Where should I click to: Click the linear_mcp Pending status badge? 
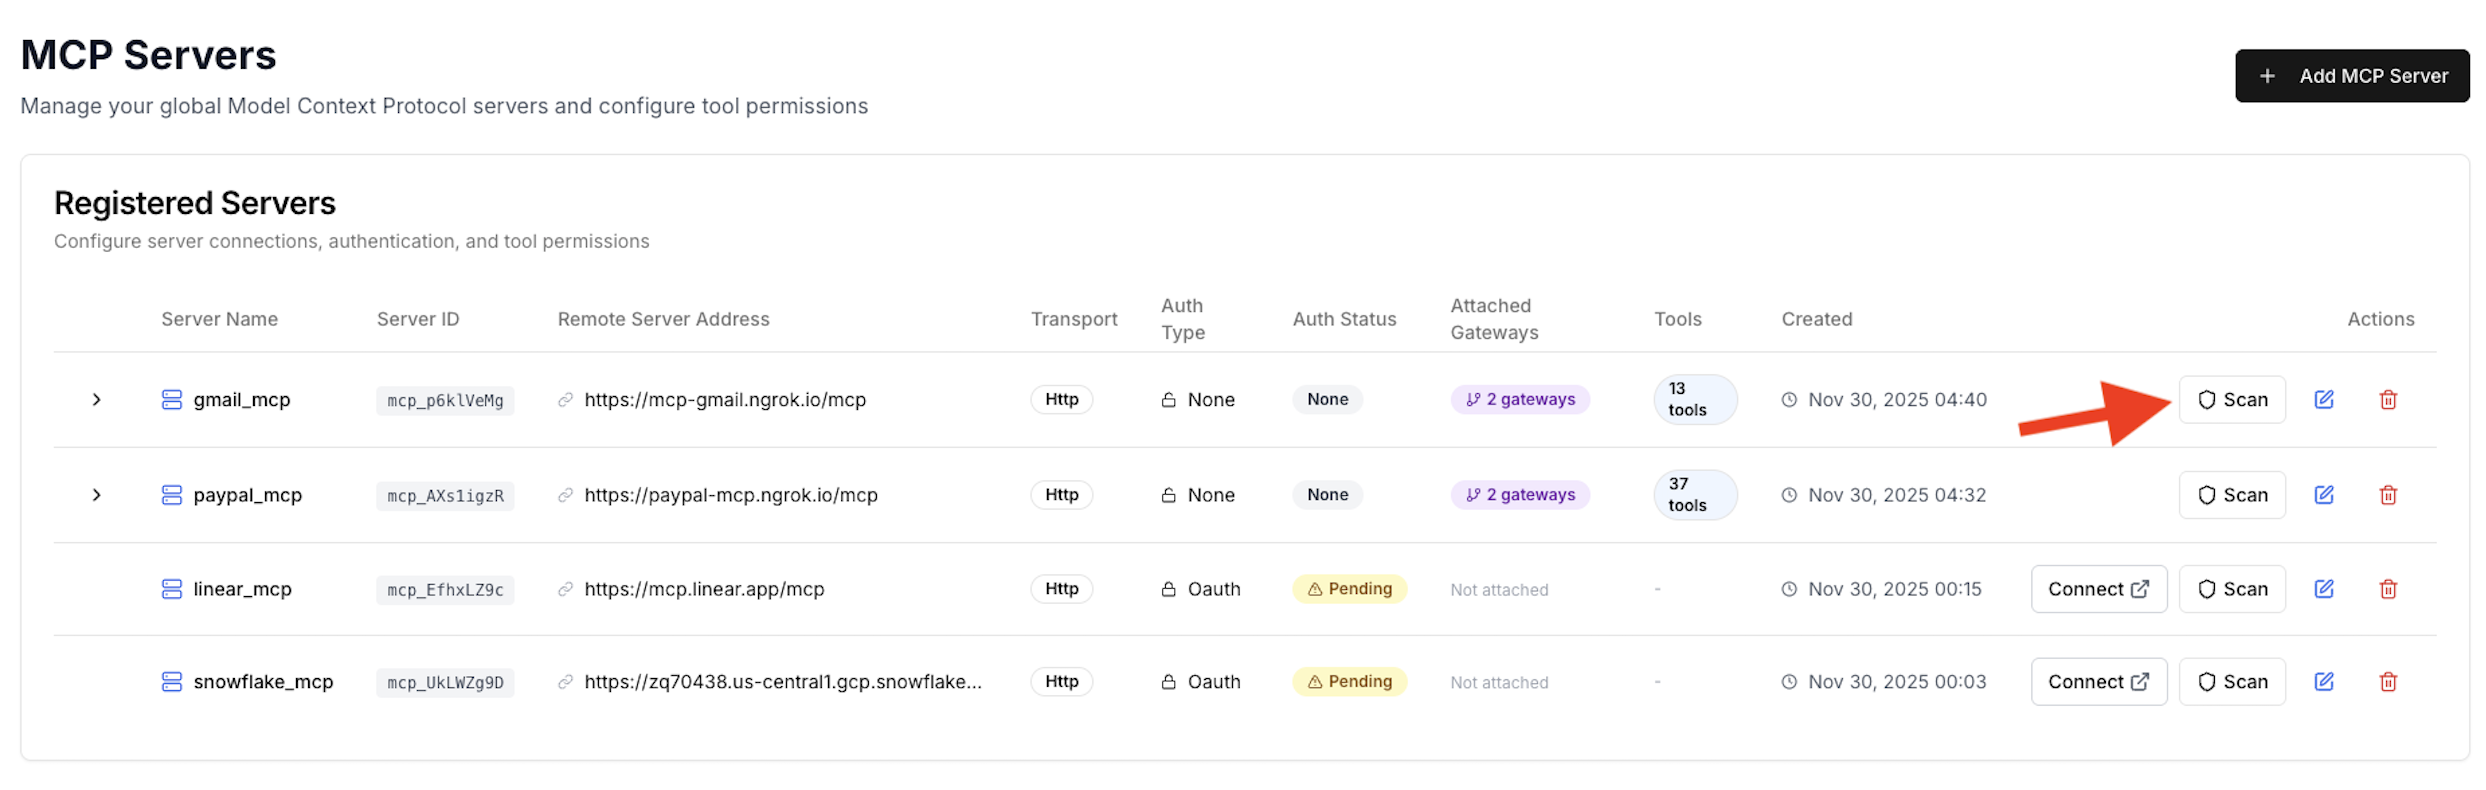click(1349, 589)
